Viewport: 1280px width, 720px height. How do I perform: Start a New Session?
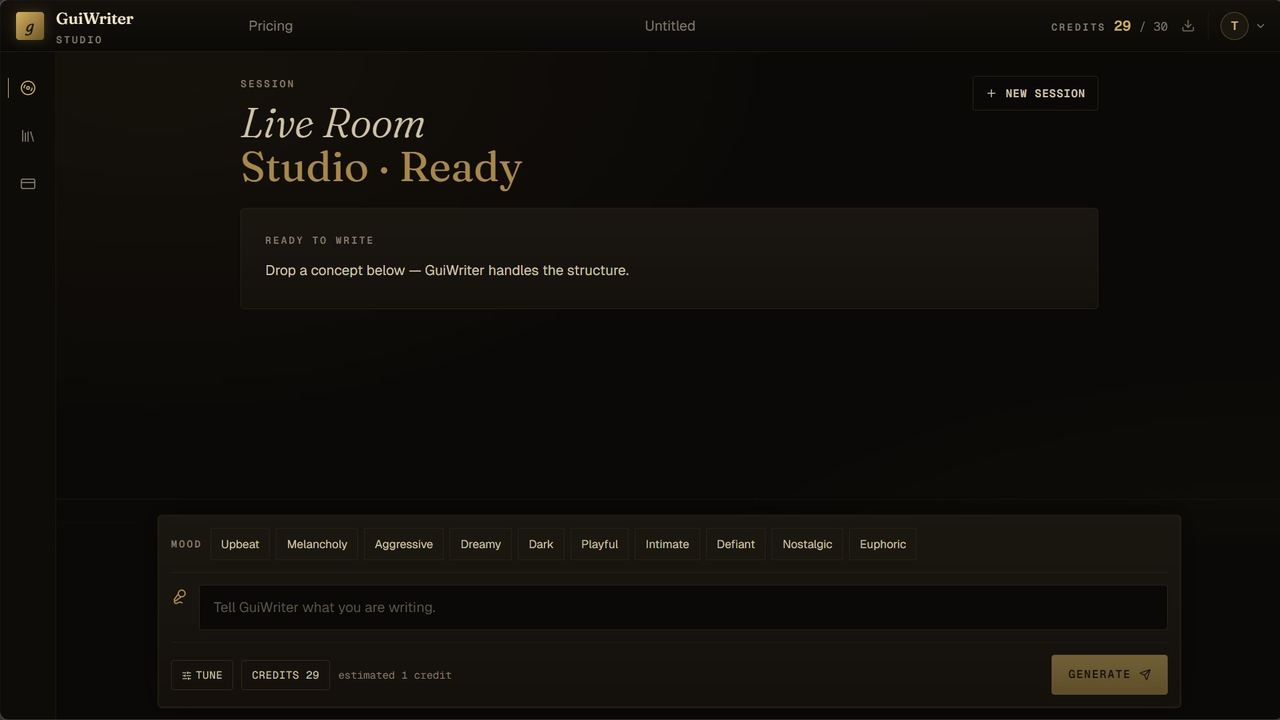[x=1035, y=93]
